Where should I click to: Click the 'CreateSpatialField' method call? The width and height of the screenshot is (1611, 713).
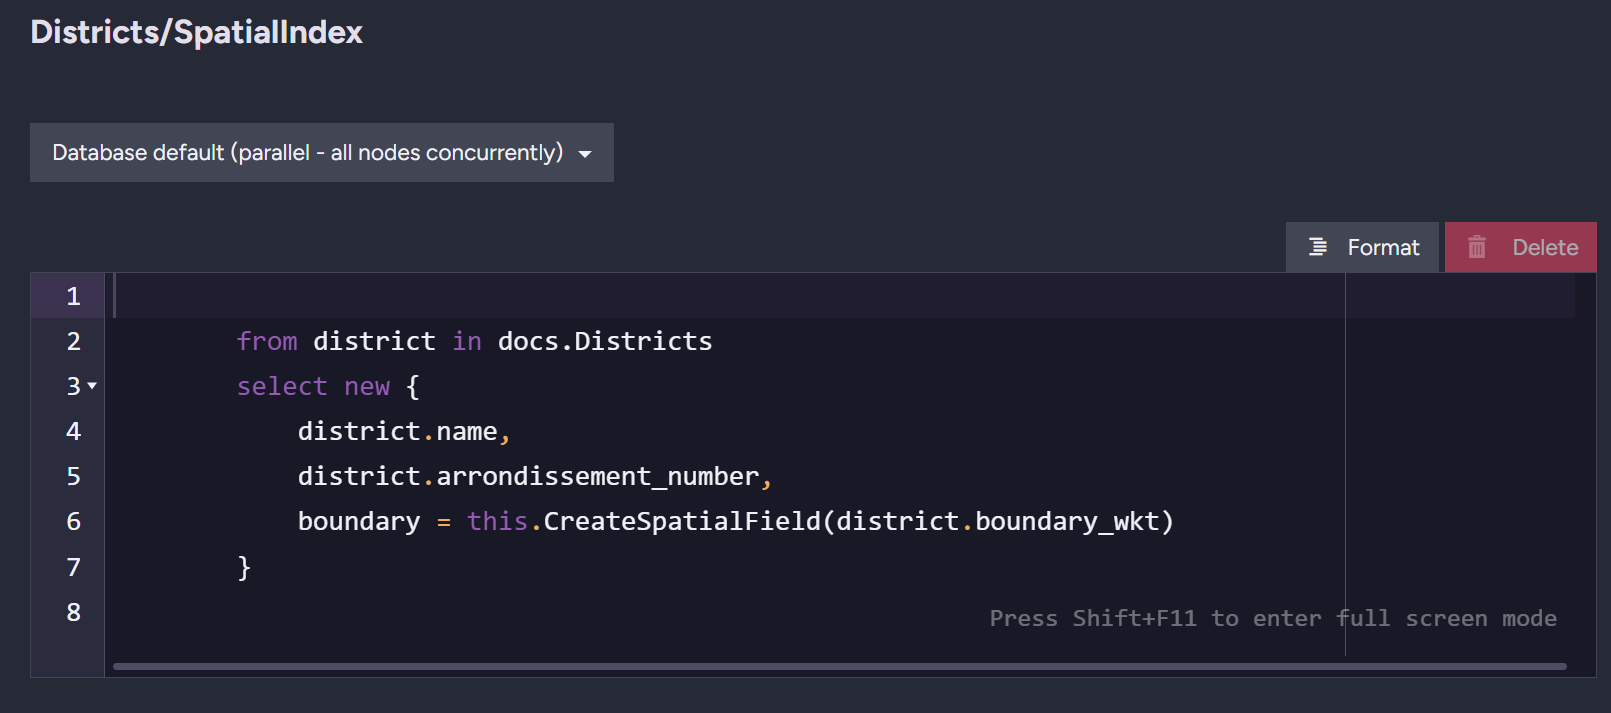click(x=681, y=522)
